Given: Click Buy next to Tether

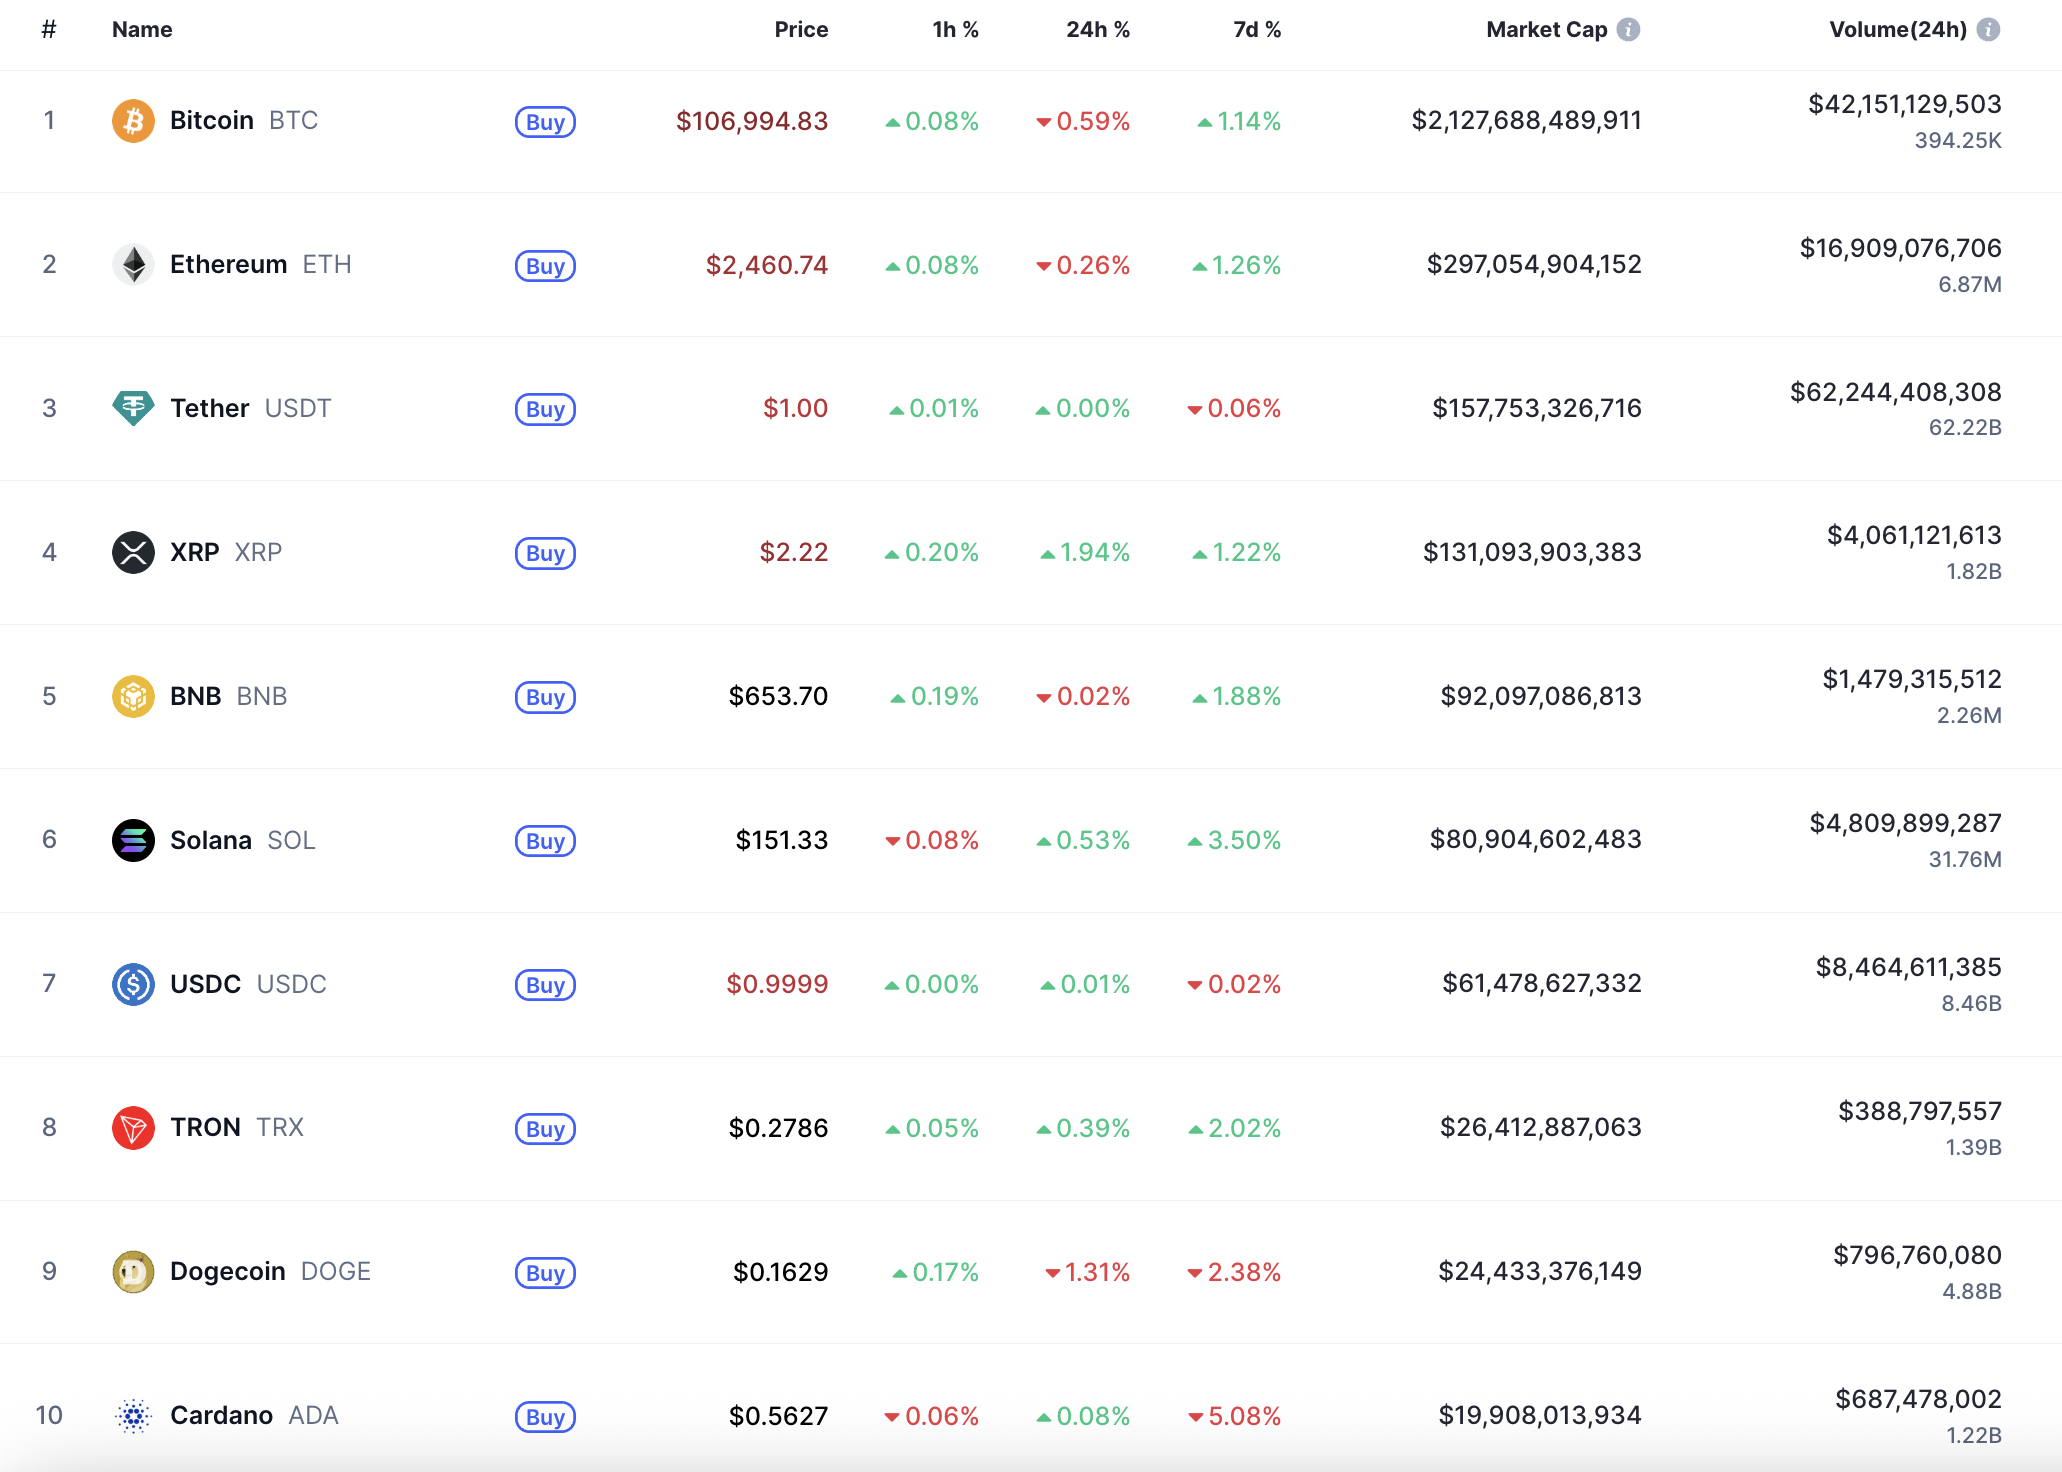Looking at the screenshot, I should [x=545, y=409].
